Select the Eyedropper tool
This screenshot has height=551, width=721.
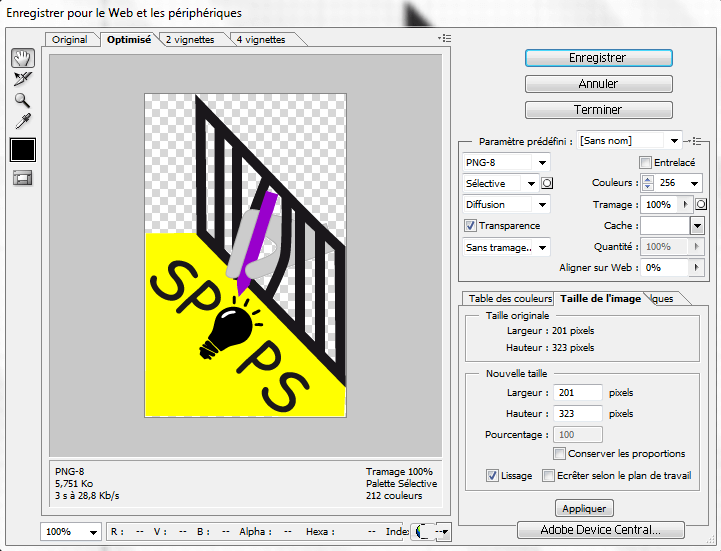pos(22,121)
